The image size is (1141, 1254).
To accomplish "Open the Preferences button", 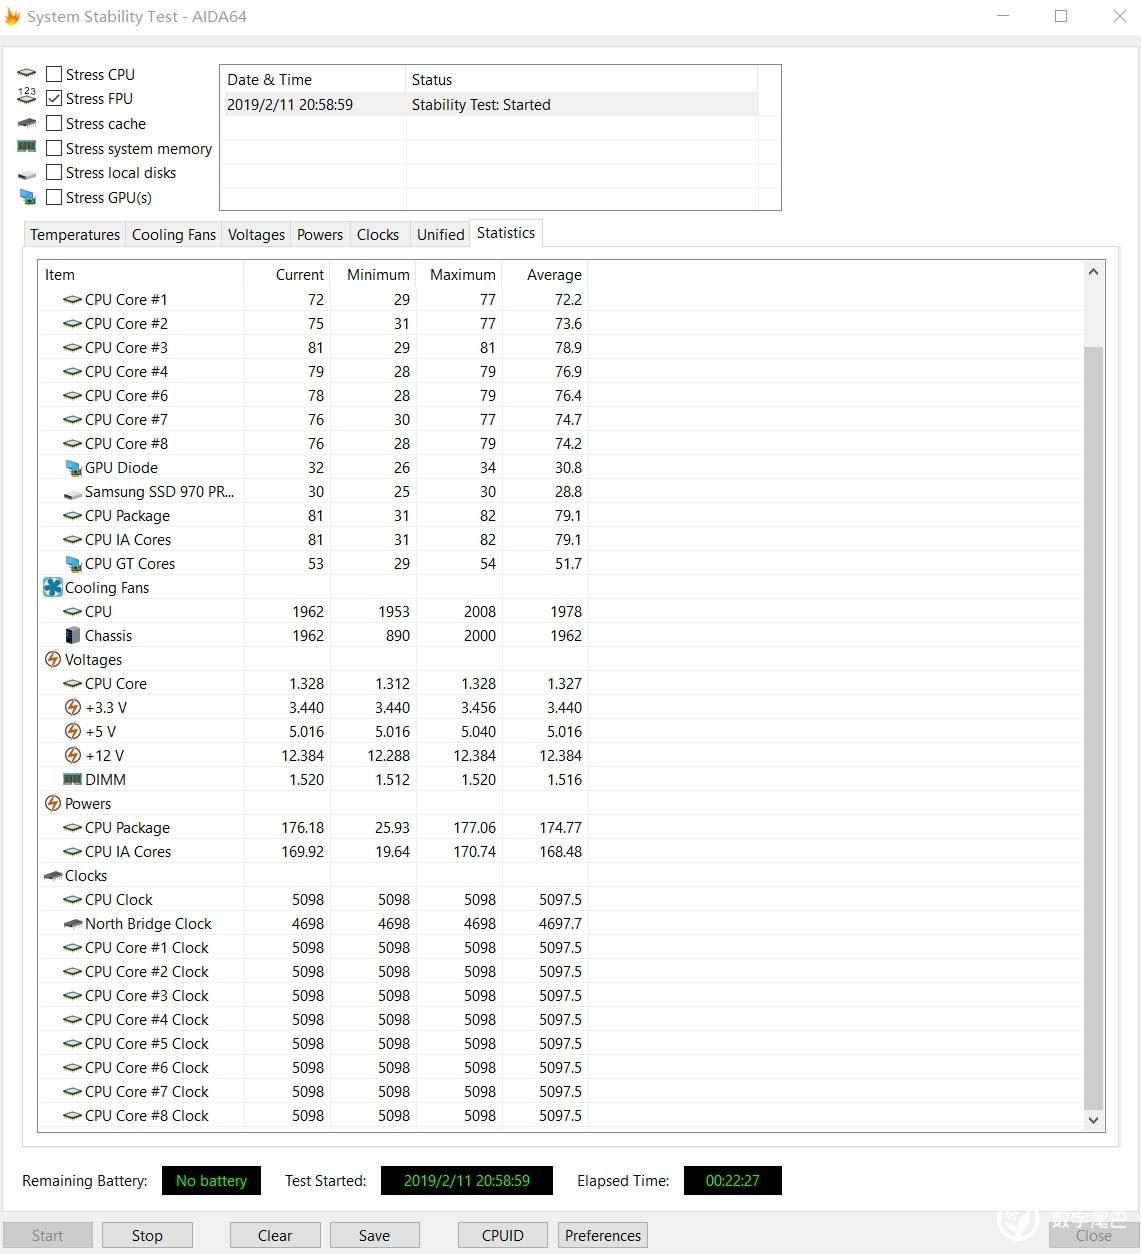I will coord(603,1235).
